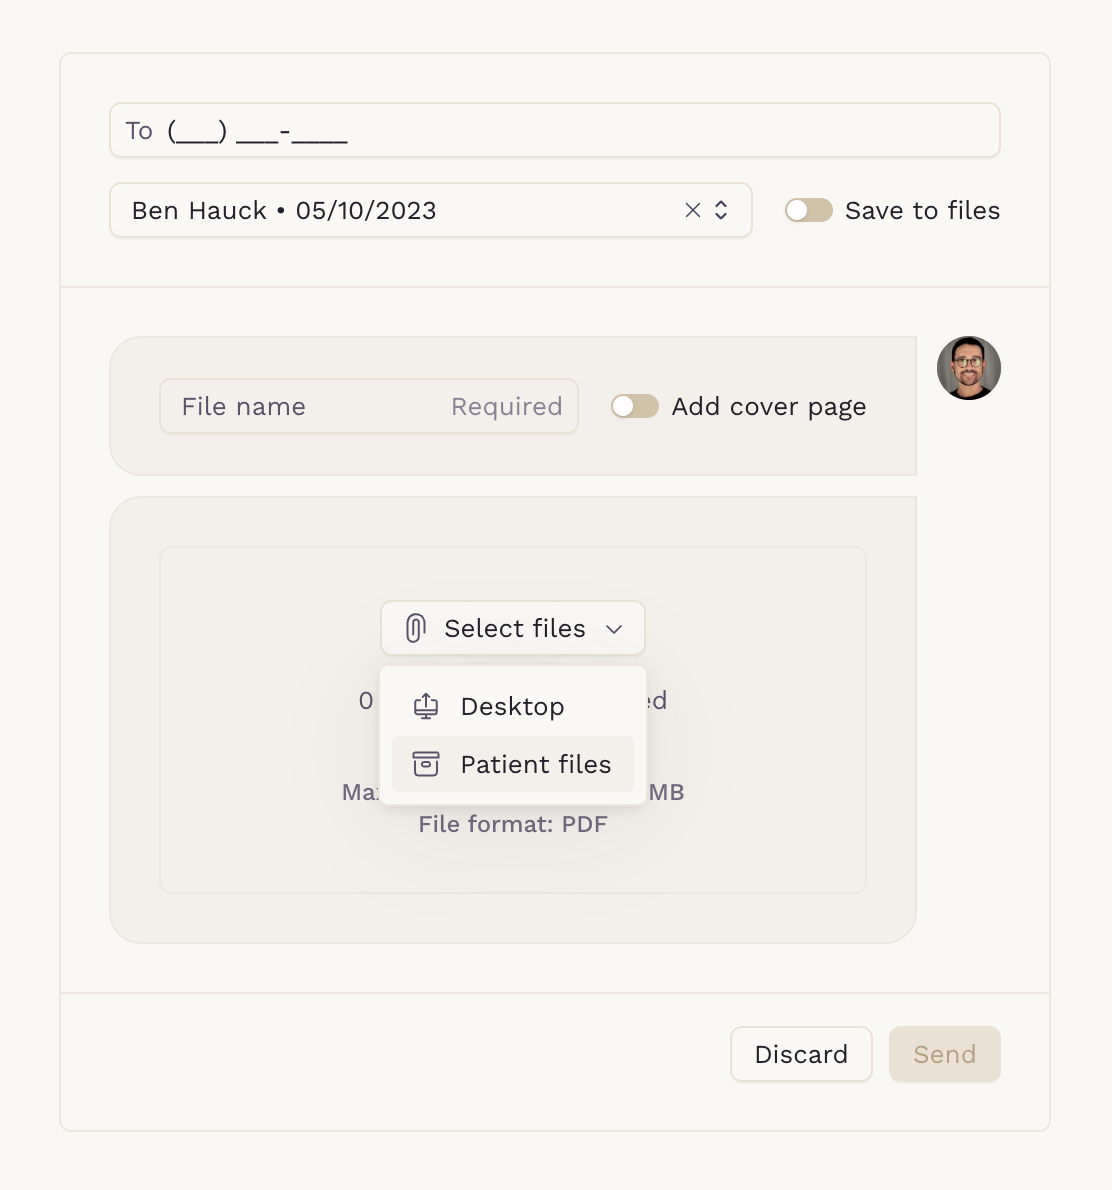
Task: Click the user avatar photo
Action: [x=969, y=368]
